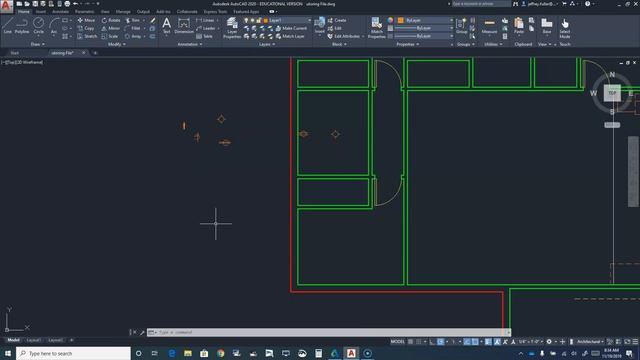Image resolution: width=640 pixels, height=360 pixels.
Task: Open the AutoCAD application menu logo
Action: tap(6, 6)
